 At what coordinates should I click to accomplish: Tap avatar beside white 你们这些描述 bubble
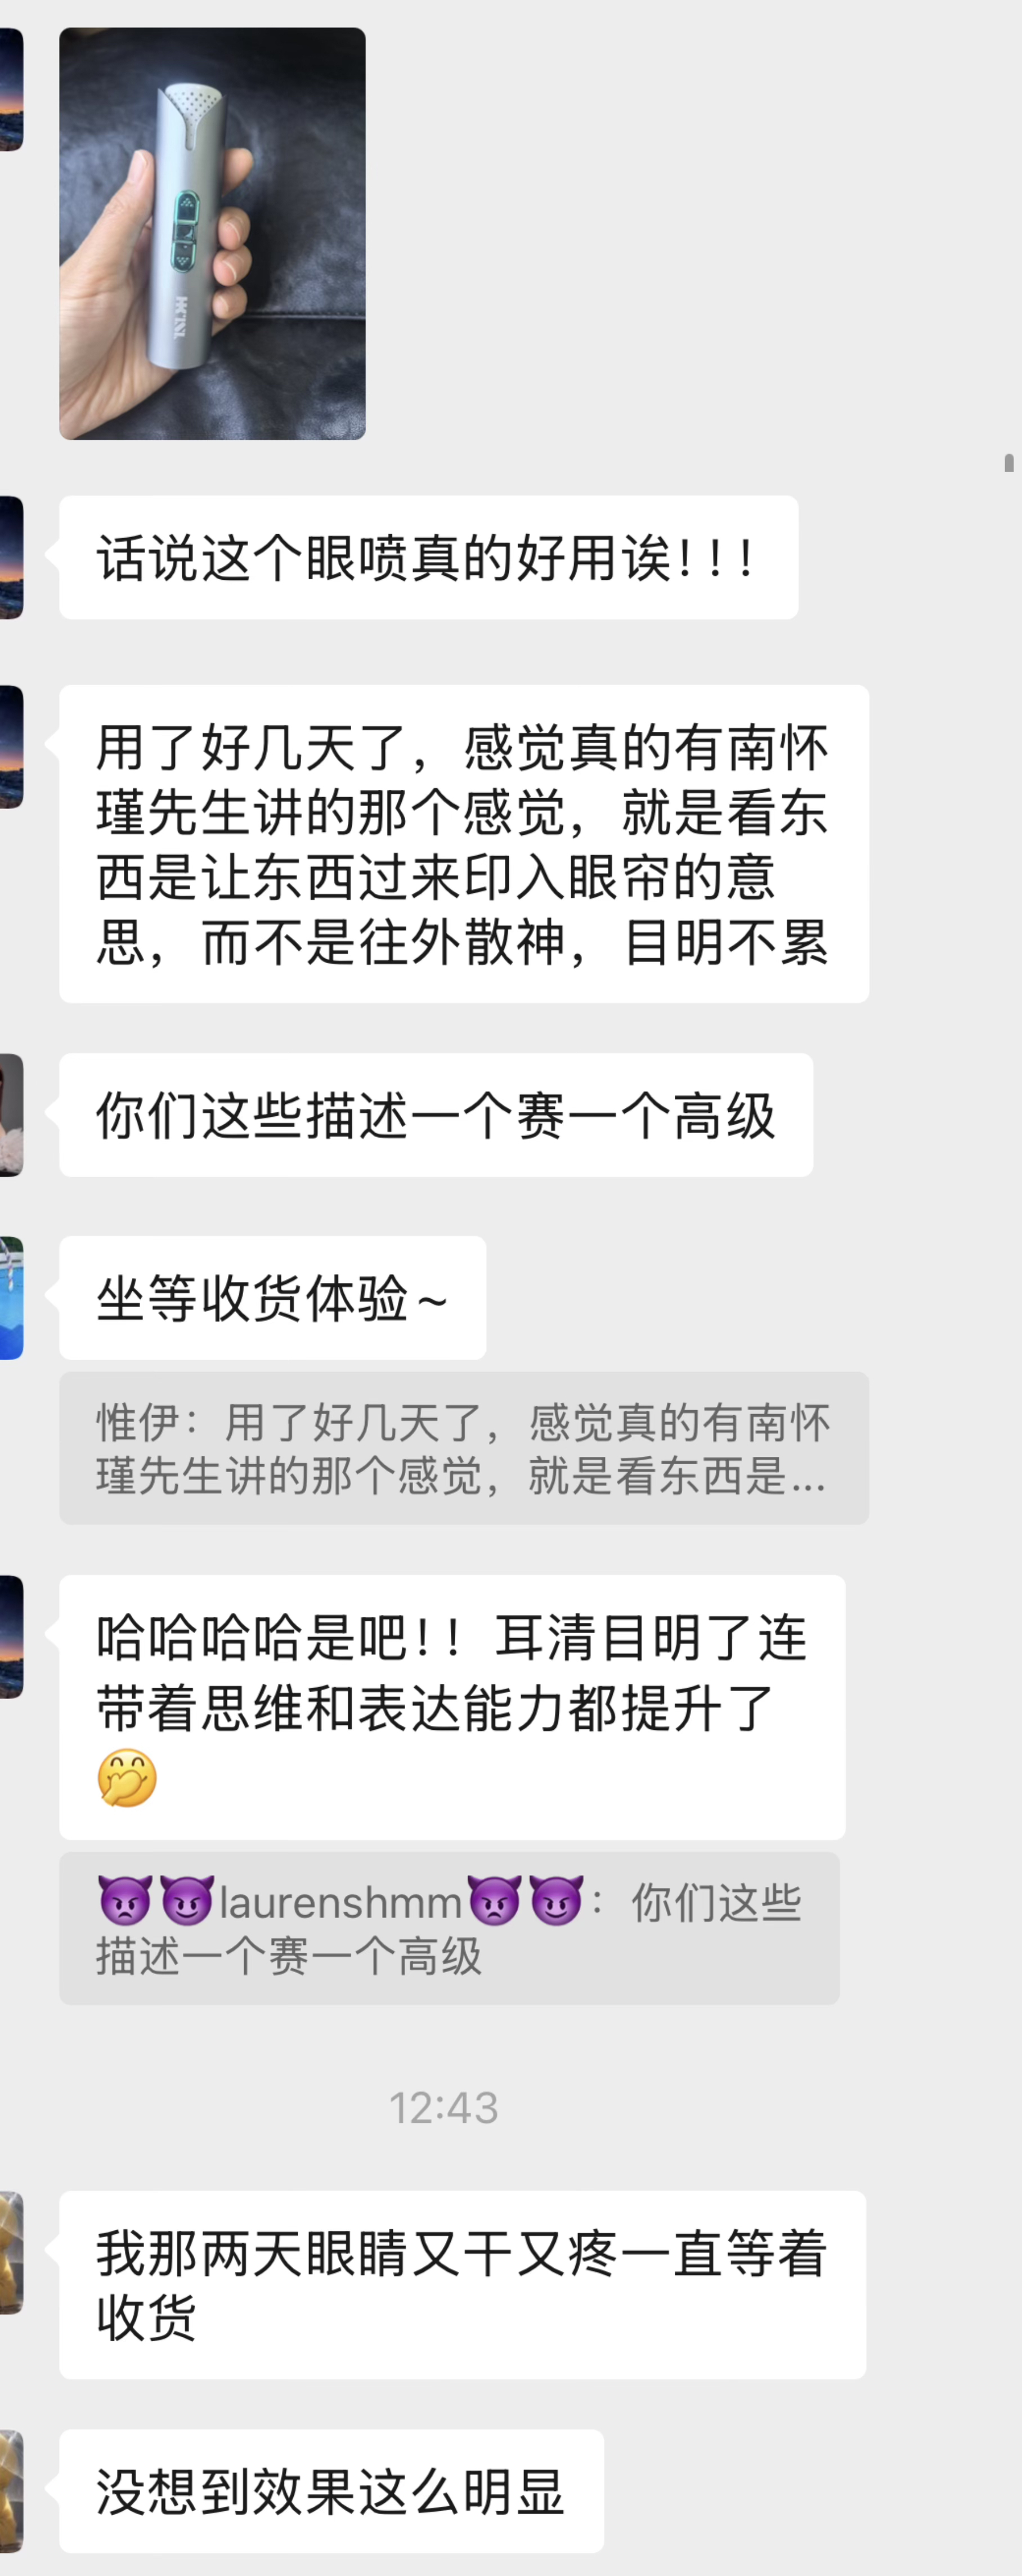(x=11, y=1114)
